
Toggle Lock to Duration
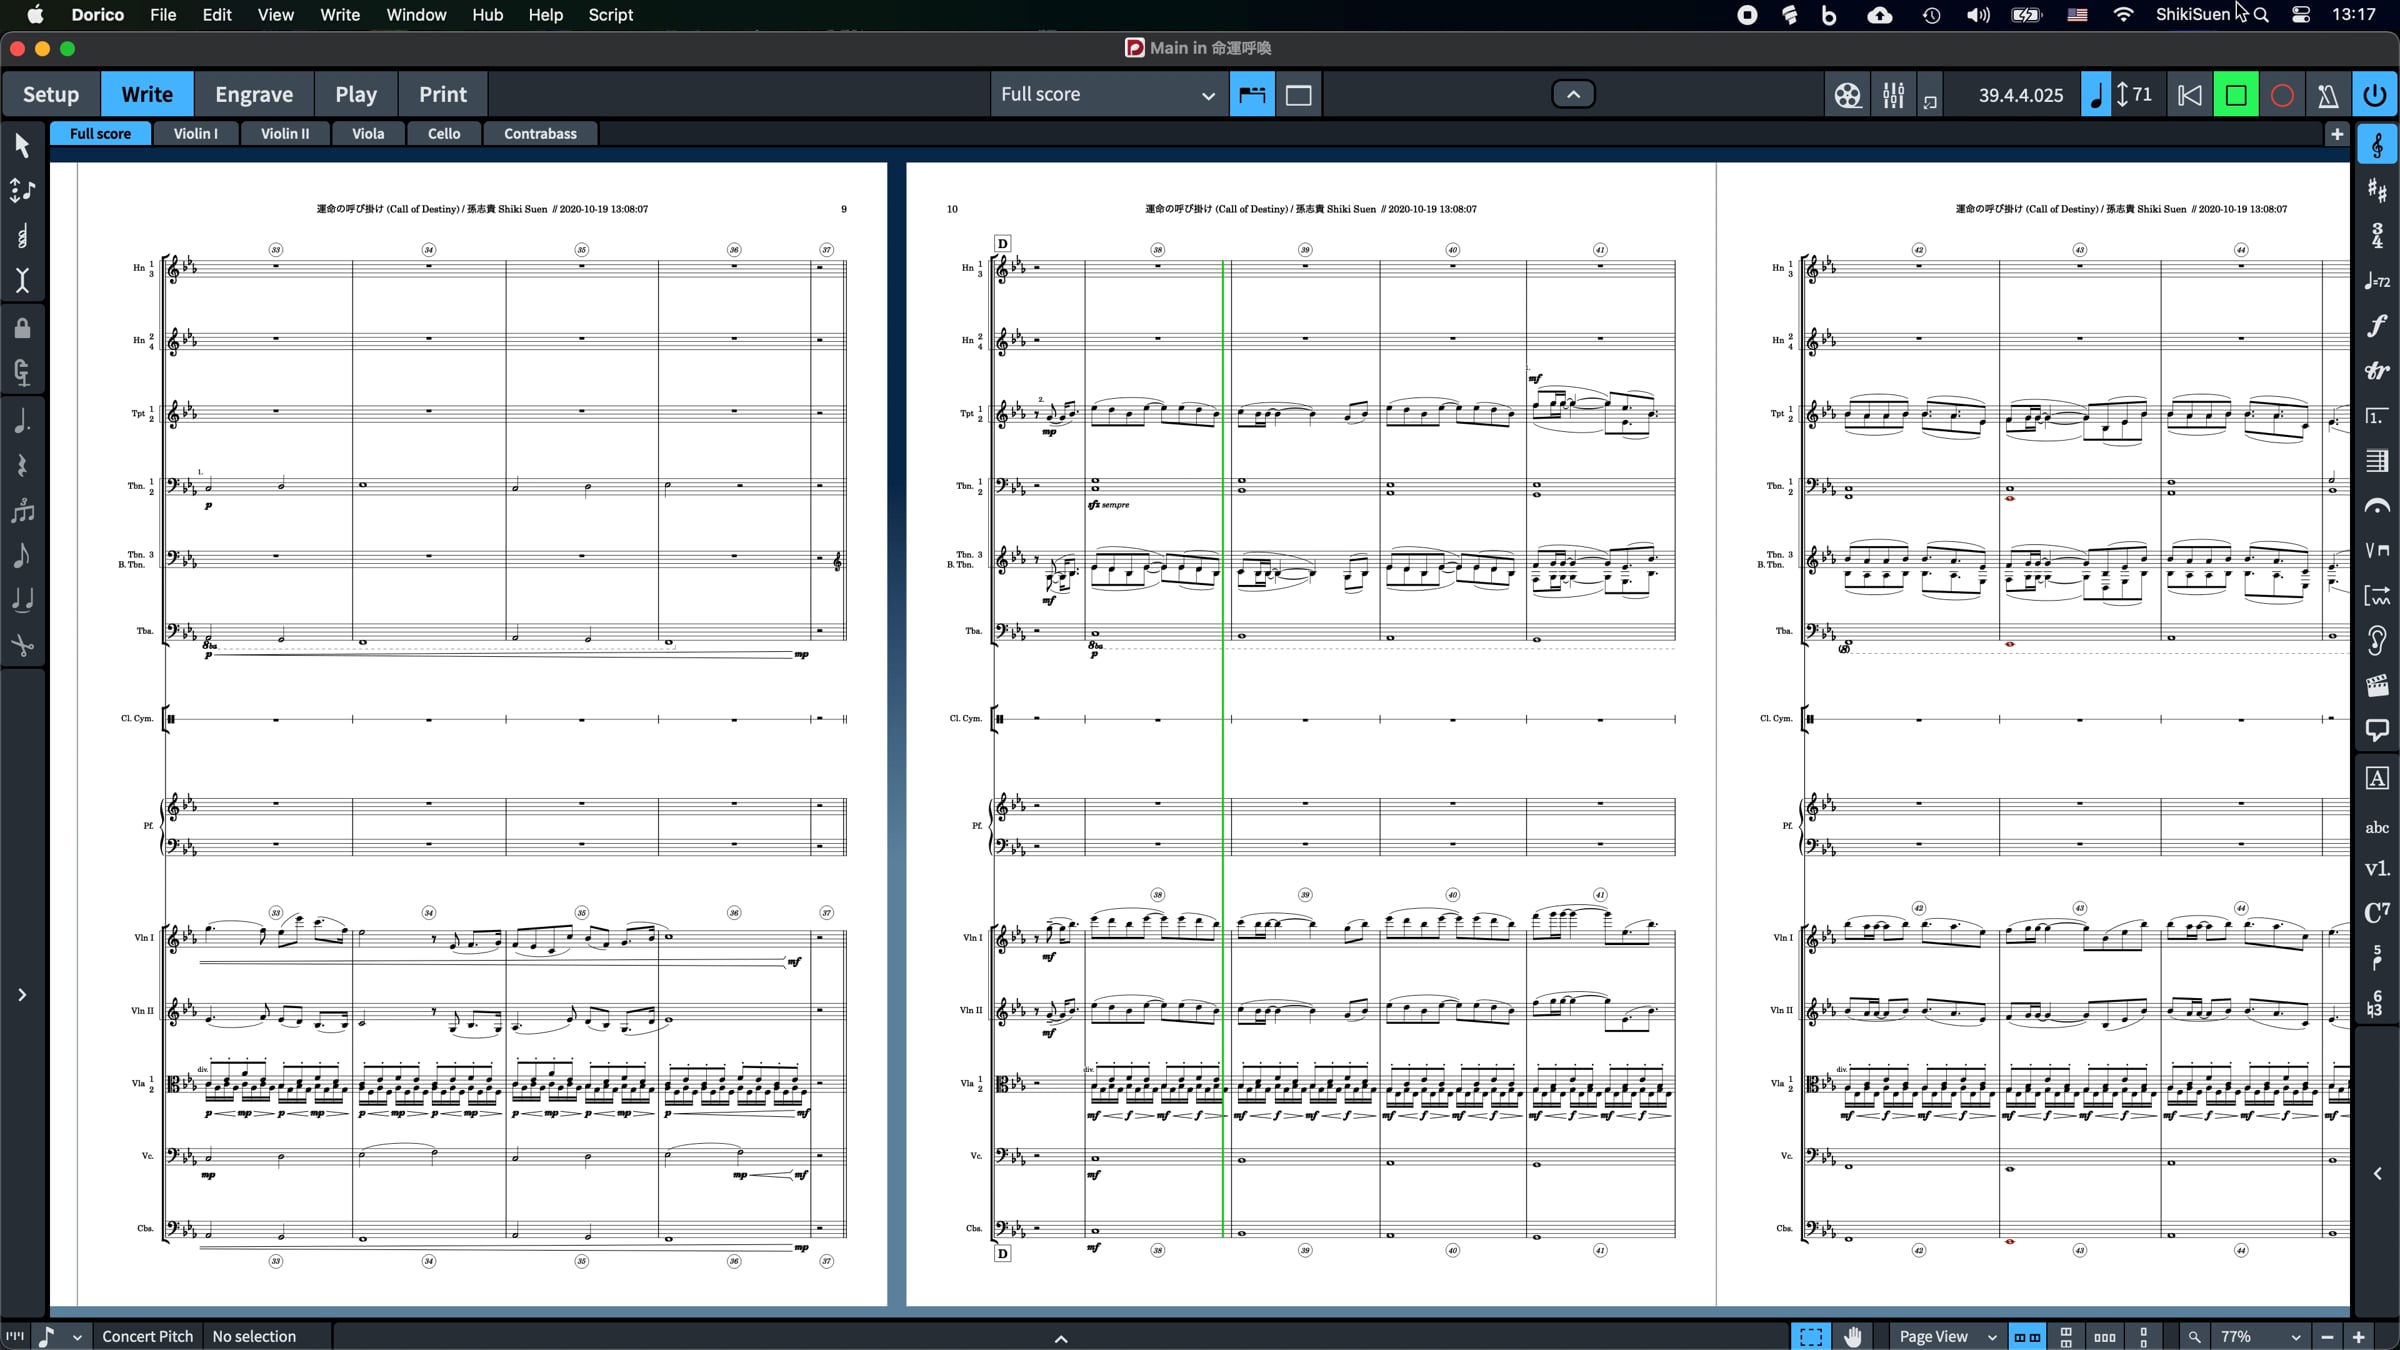coord(22,328)
